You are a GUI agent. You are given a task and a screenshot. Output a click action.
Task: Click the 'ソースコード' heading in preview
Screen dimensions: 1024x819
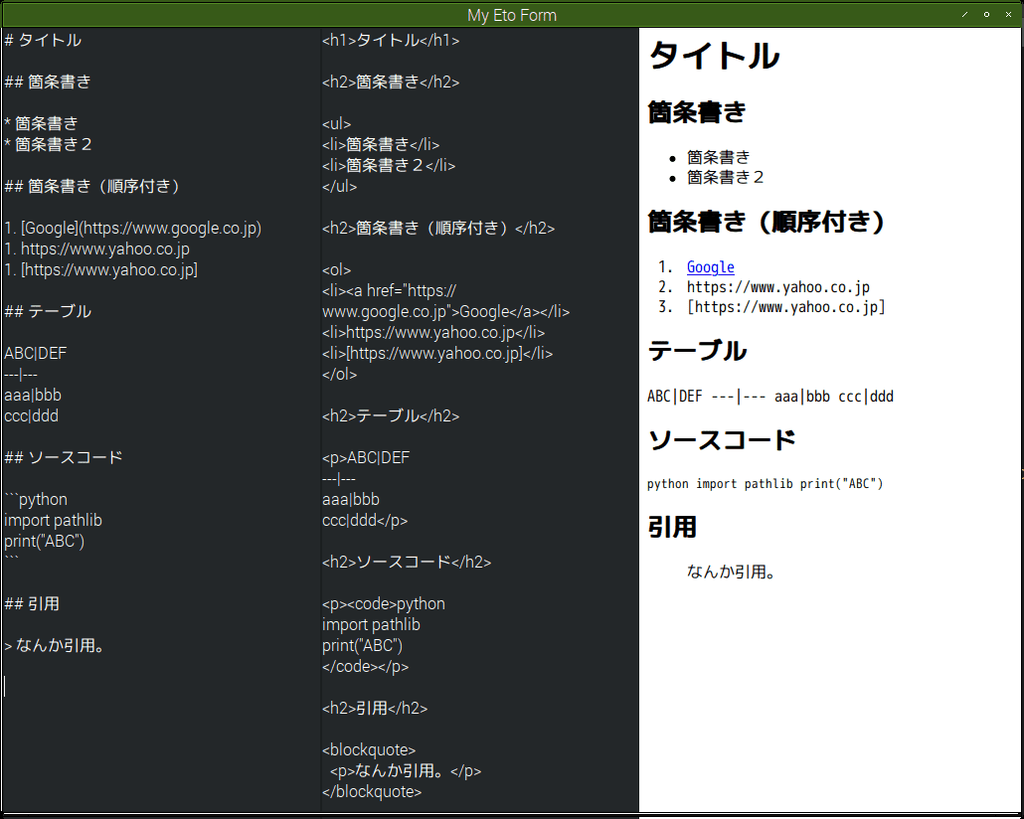[x=721, y=440]
